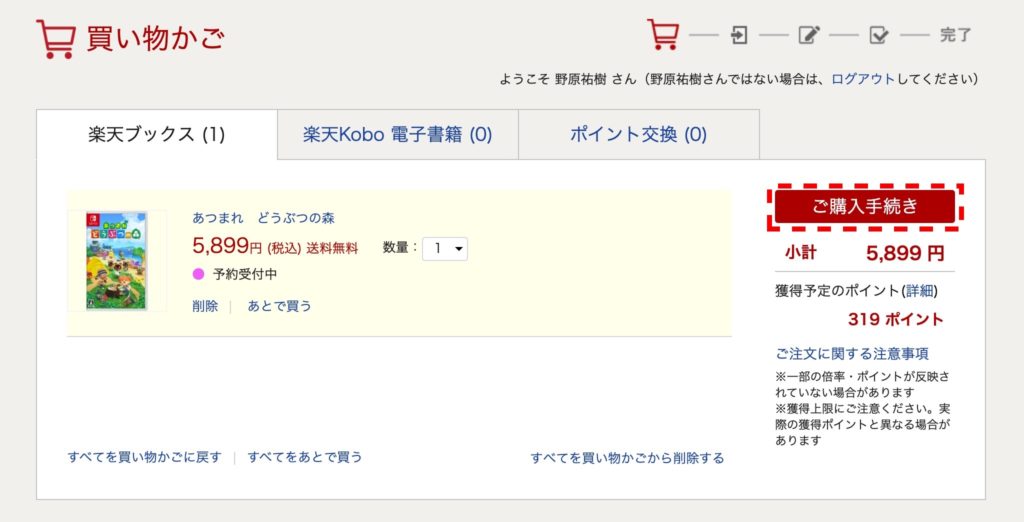The height and width of the screenshot is (522, 1024).
Task: Click 削除 to remove the item
Action: tap(205, 306)
